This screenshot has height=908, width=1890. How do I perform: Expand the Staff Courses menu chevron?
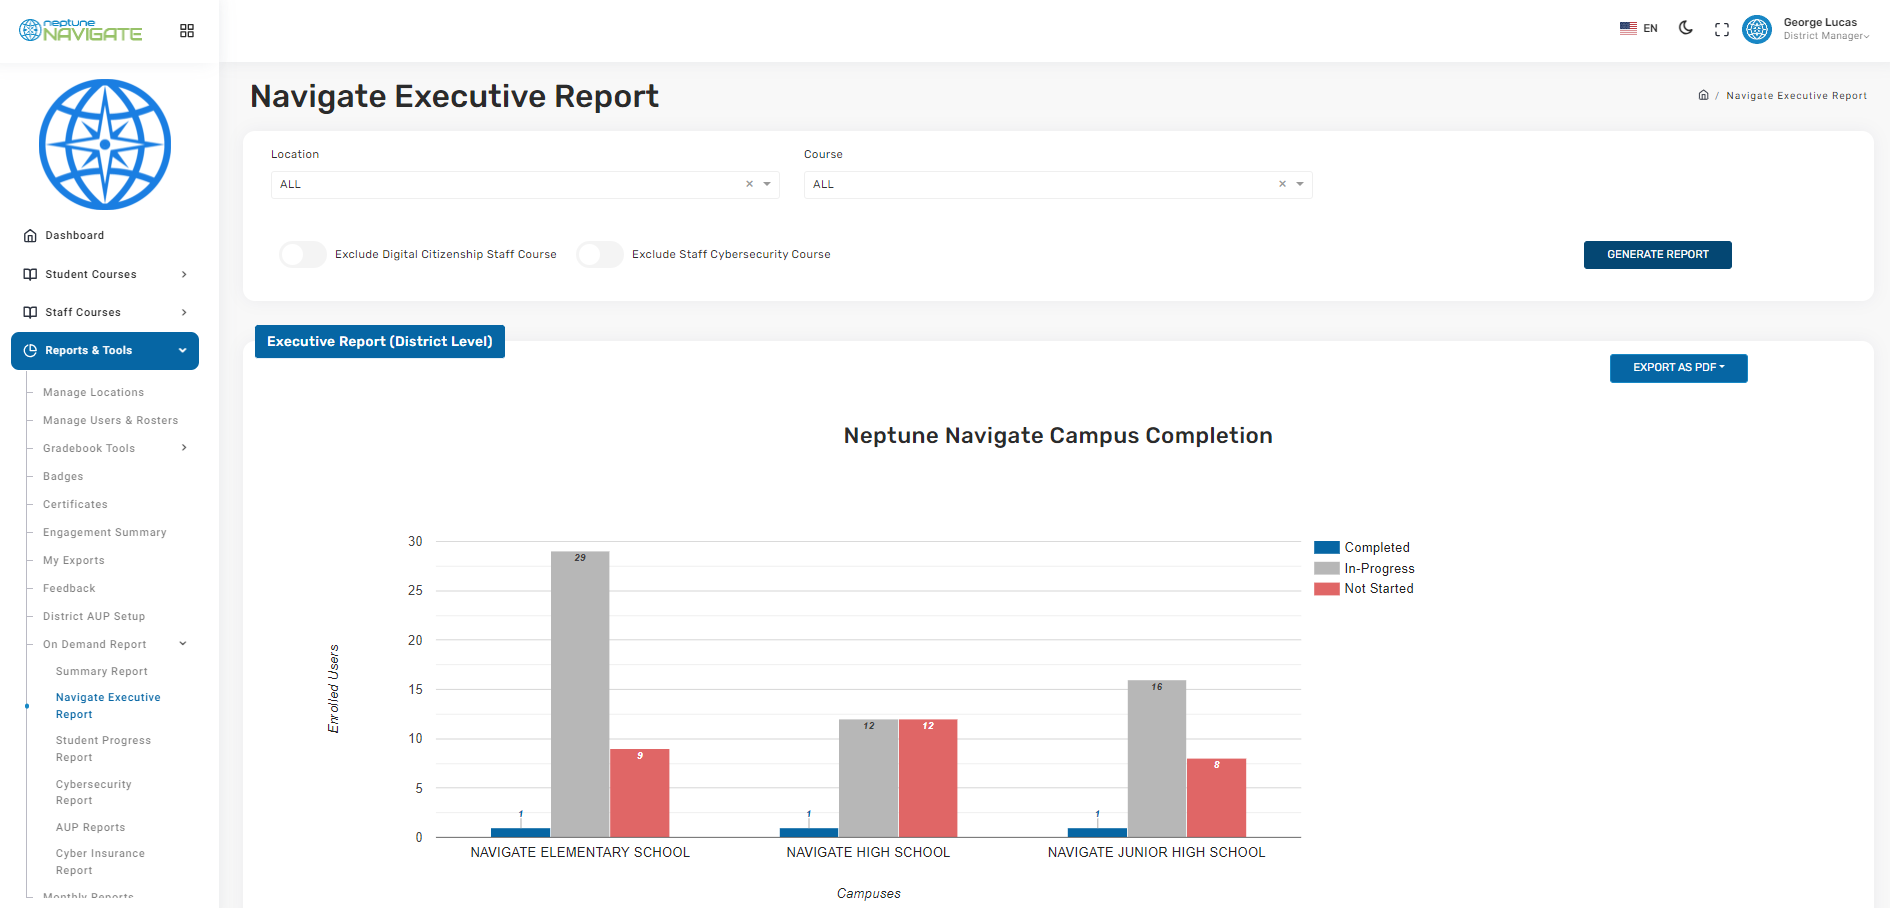(x=184, y=312)
